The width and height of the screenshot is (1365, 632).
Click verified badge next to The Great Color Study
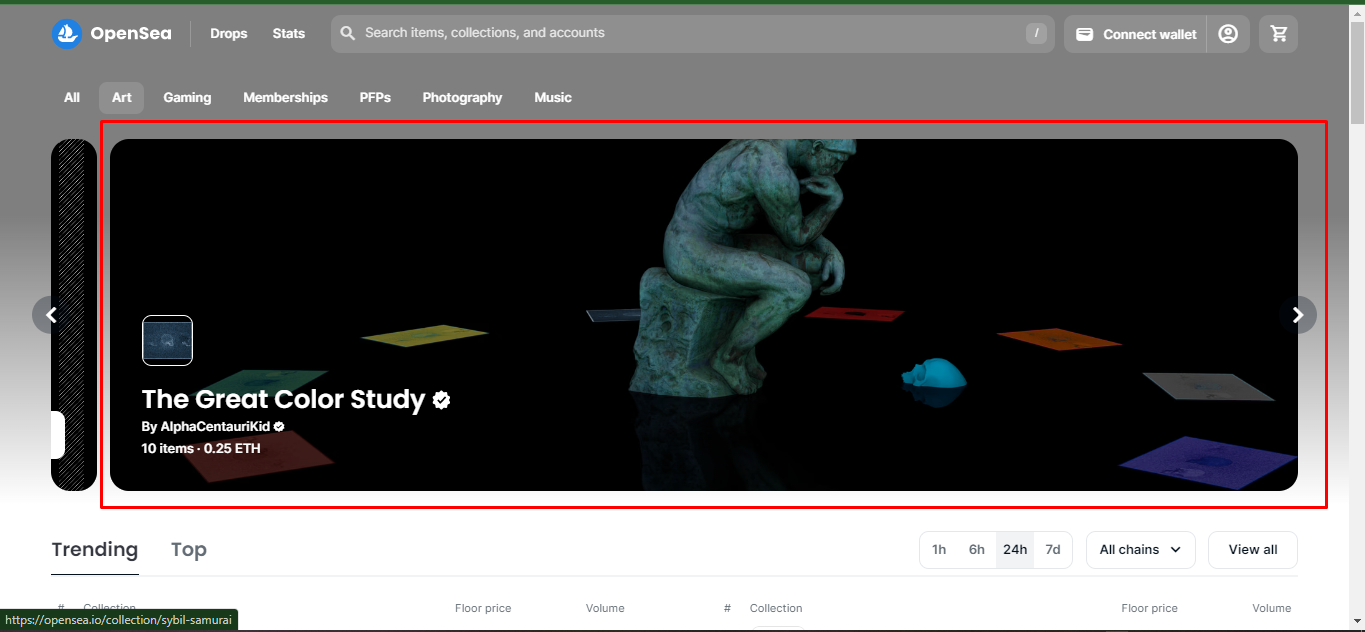441,400
